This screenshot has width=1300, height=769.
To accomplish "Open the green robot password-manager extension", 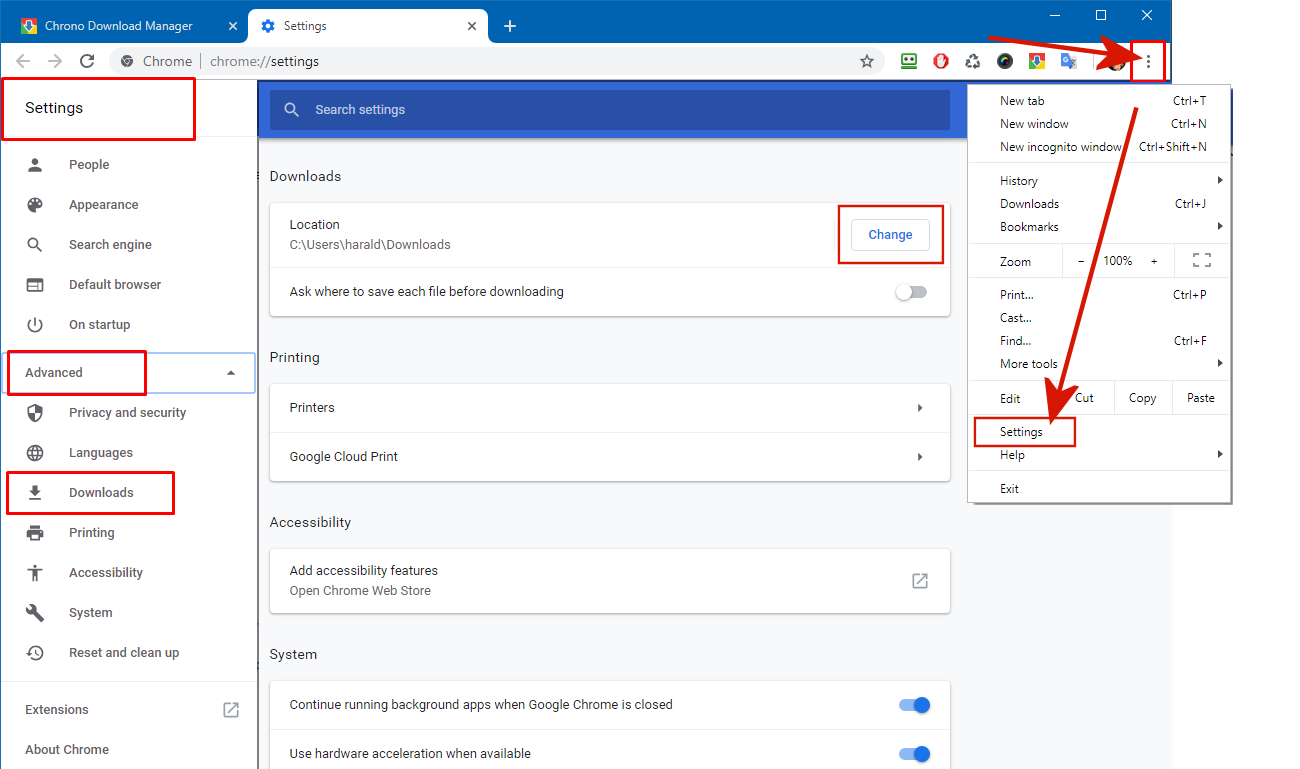I will click(x=909, y=61).
